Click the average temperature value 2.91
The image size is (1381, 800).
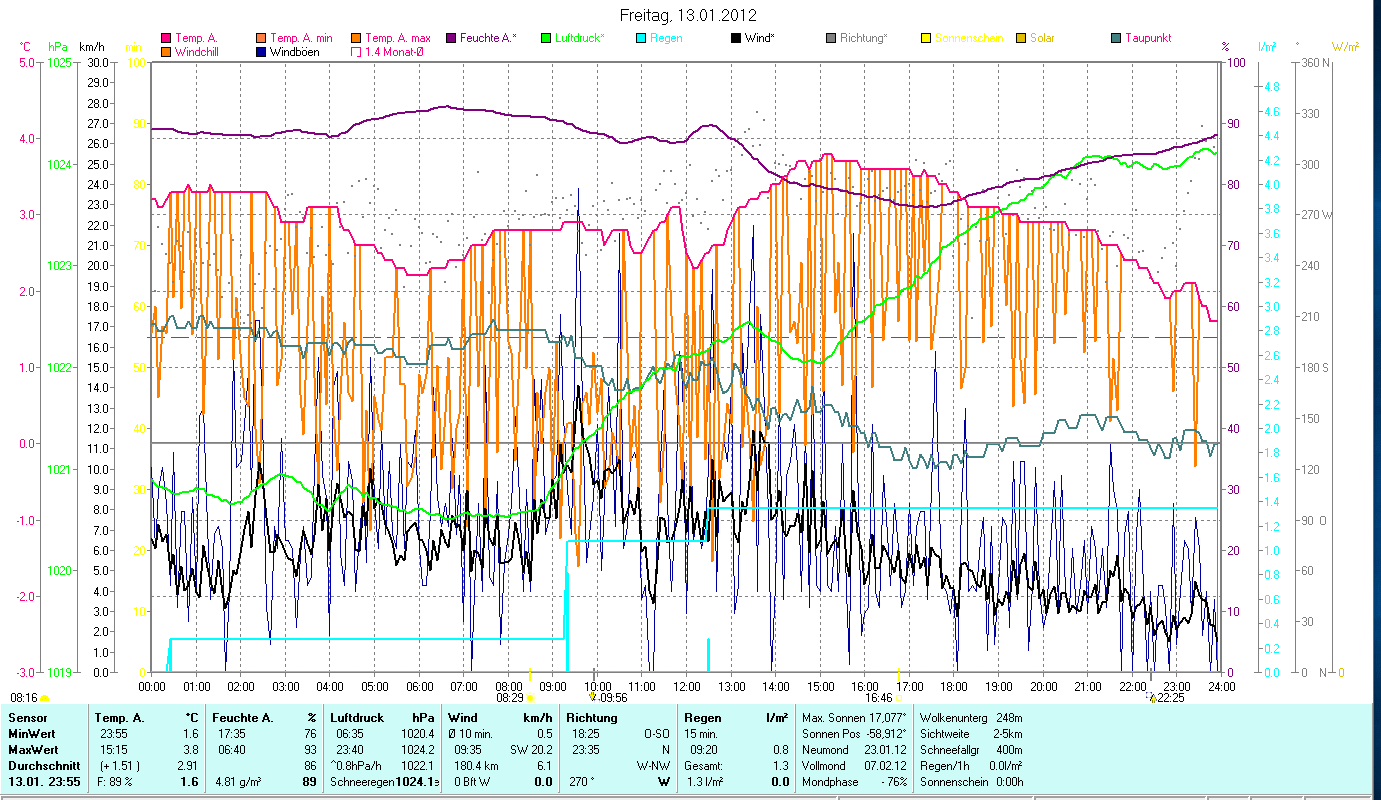pyautogui.click(x=188, y=765)
